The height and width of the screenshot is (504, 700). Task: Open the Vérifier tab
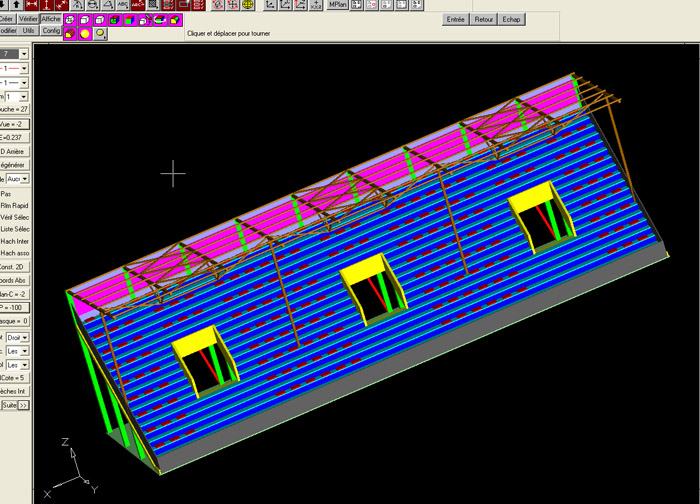[29, 19]
